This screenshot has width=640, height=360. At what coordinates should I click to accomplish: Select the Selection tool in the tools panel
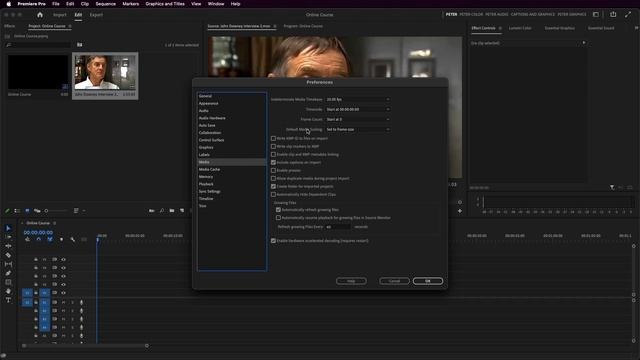pos(8,228)
